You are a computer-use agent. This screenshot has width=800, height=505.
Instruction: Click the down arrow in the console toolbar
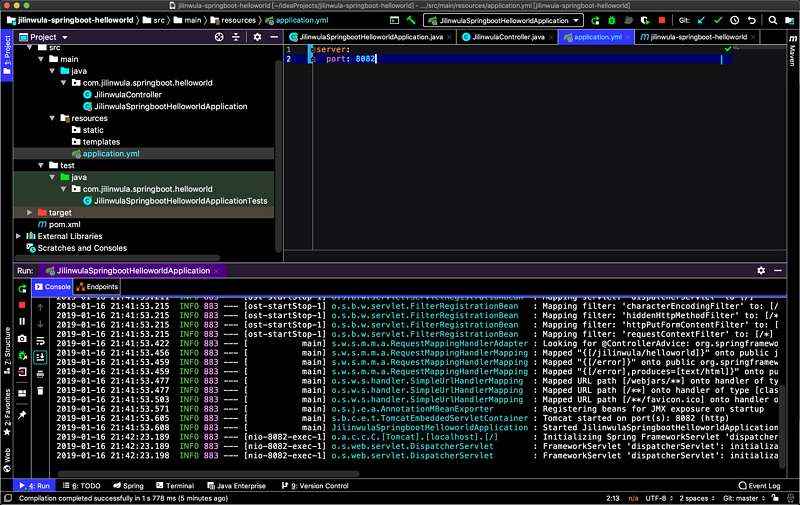[40, 324]
